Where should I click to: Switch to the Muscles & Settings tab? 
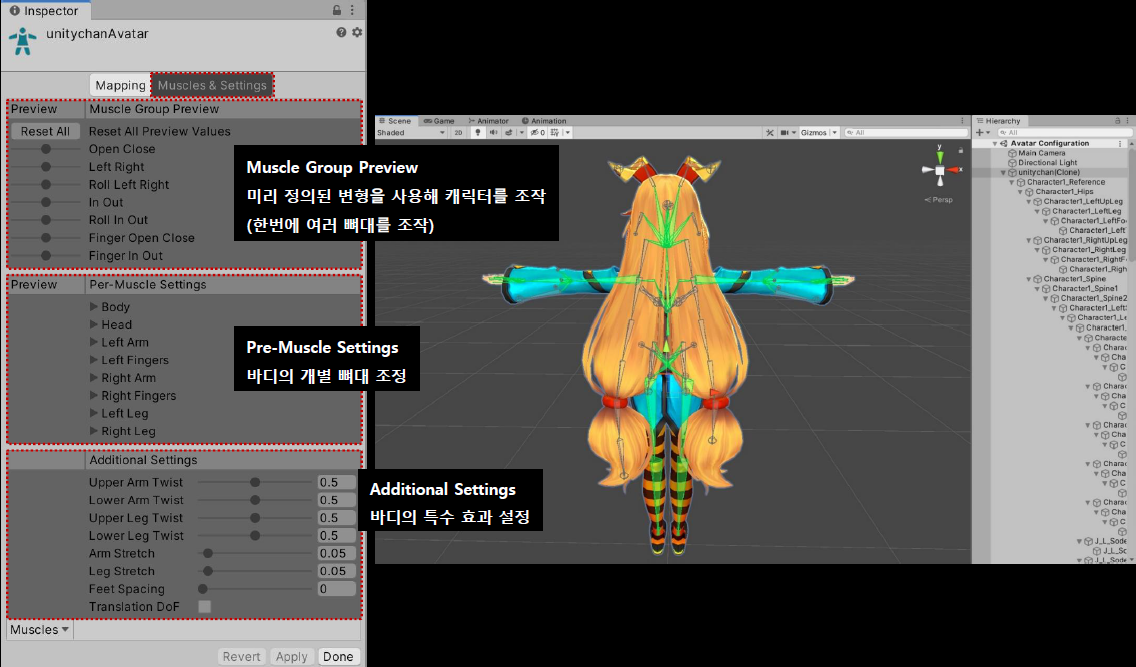point(212,85)
